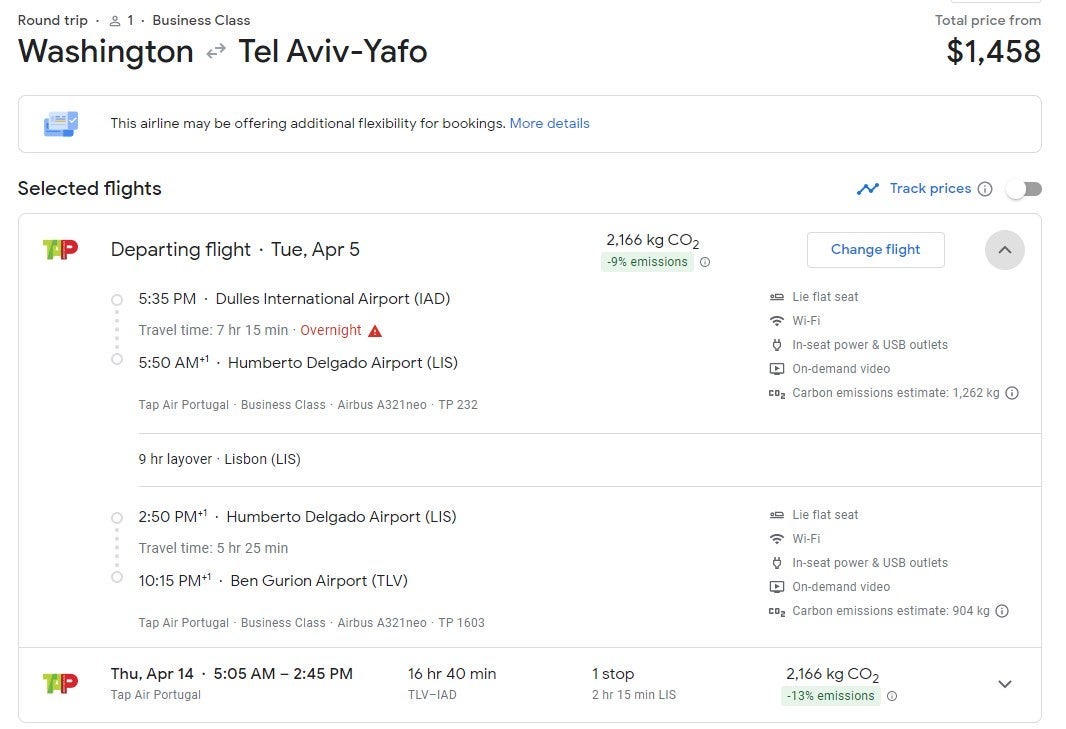Viewport: 1066px width, 729px height.
Task: Click the -9% emissions badge
Action: tap(647, 262)
